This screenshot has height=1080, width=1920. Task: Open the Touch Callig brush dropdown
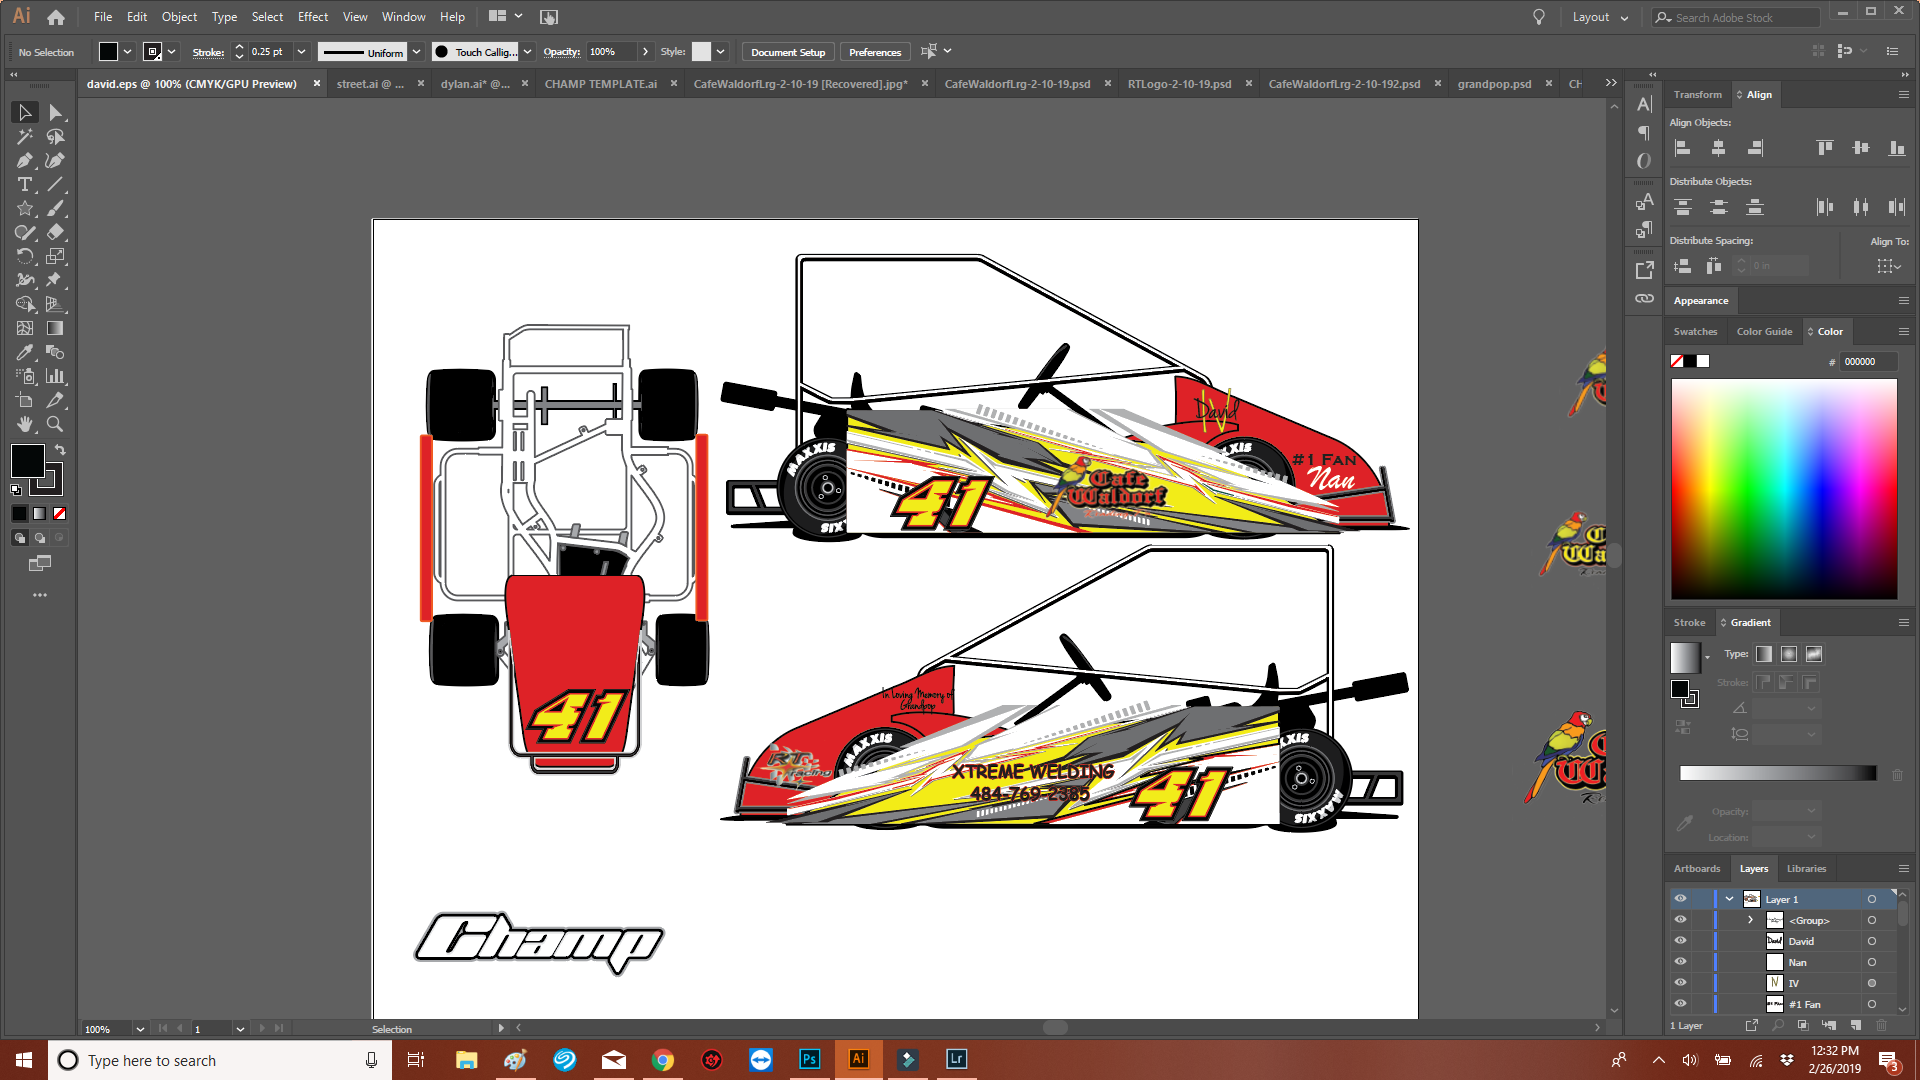click(x=528, y=52)
